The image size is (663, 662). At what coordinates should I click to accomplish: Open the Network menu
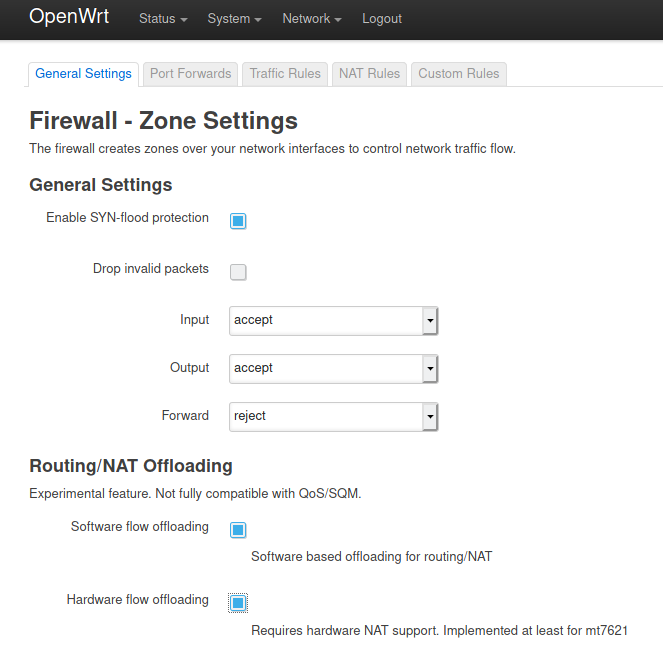tap(312, 19)
